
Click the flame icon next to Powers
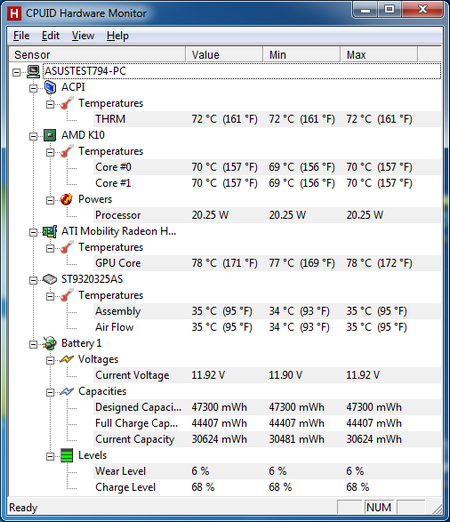point(67,199)
